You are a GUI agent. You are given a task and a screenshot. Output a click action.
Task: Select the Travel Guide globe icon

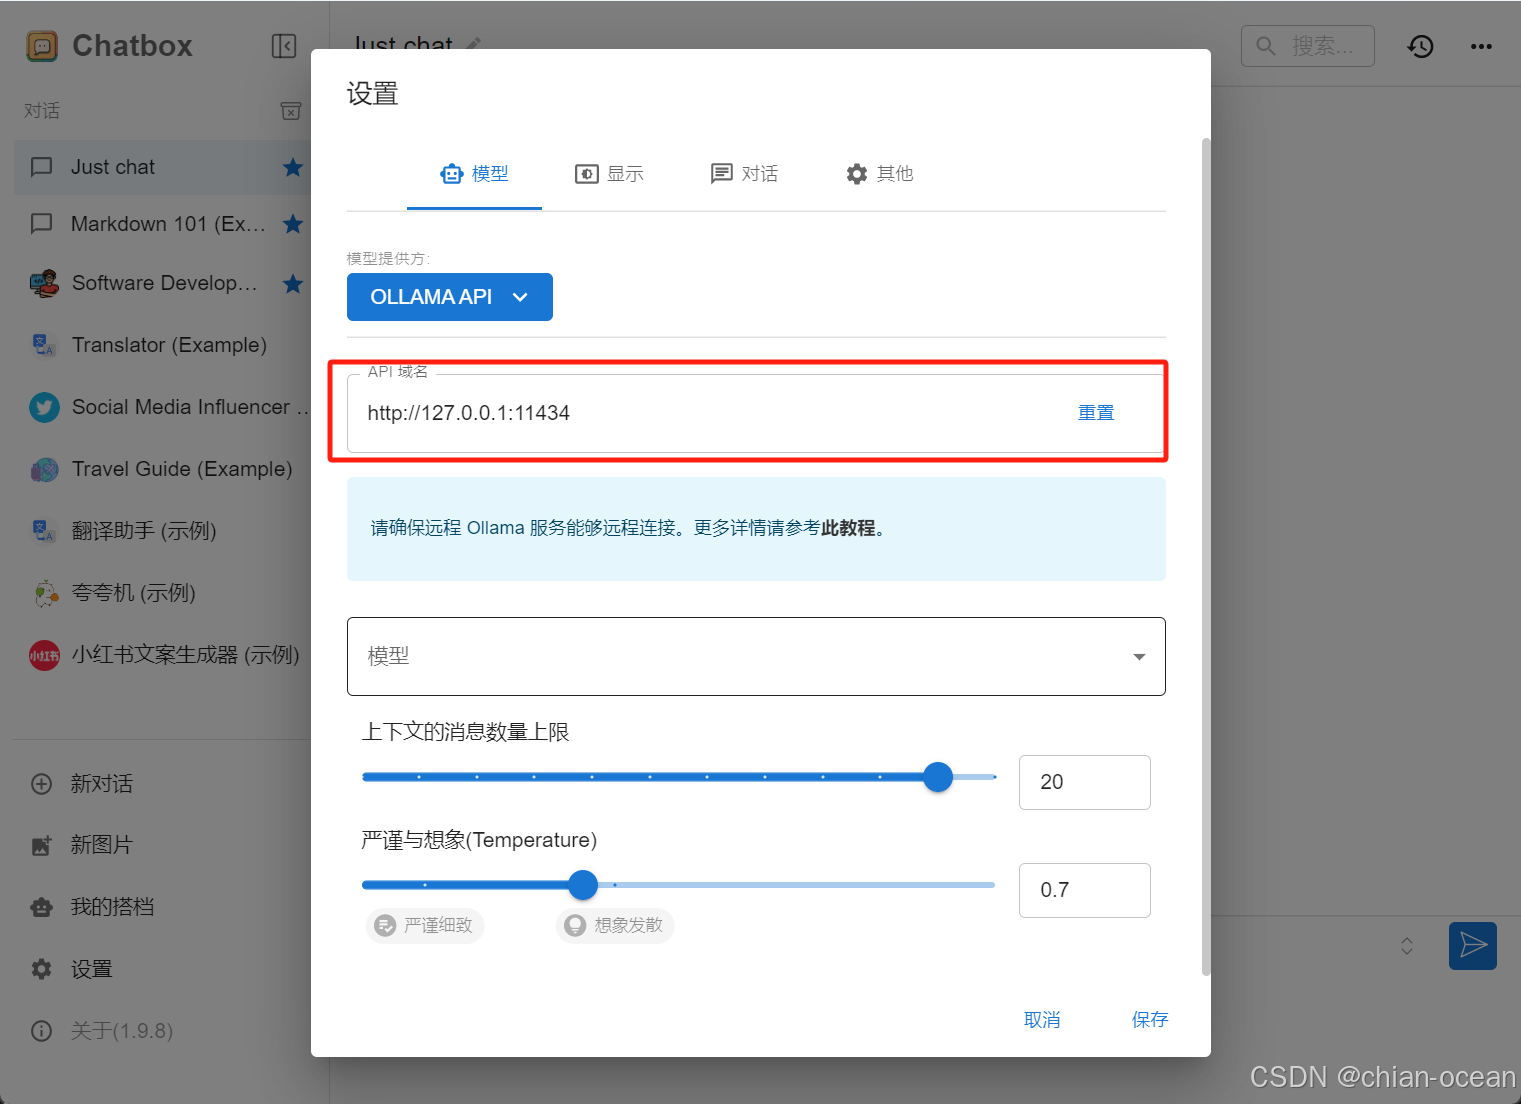point(44,469)
